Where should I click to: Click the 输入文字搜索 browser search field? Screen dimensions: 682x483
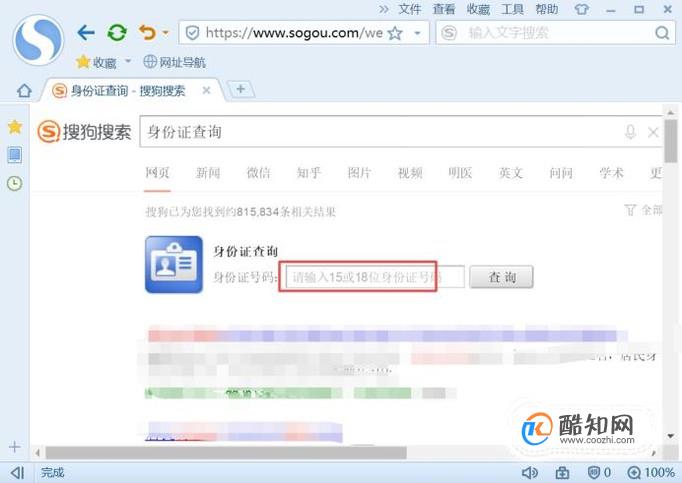557,33
